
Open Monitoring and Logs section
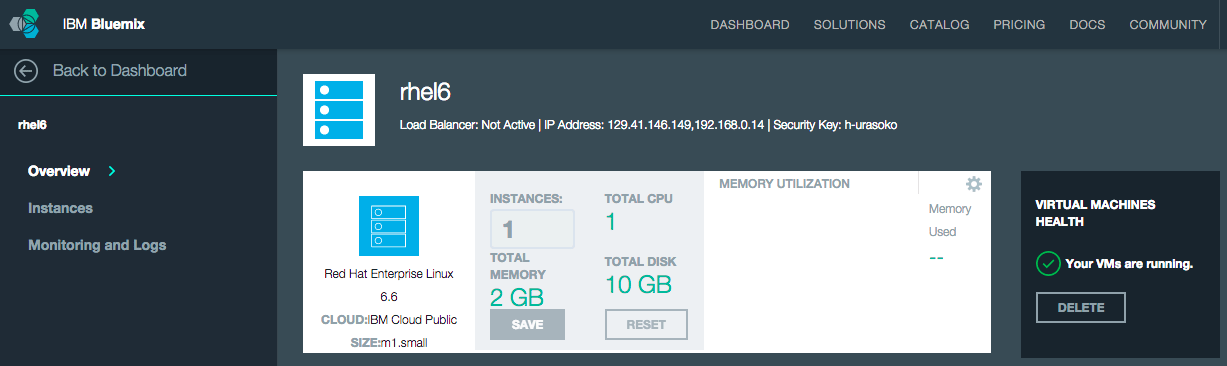pyautogui.click(x=97, y=245)
